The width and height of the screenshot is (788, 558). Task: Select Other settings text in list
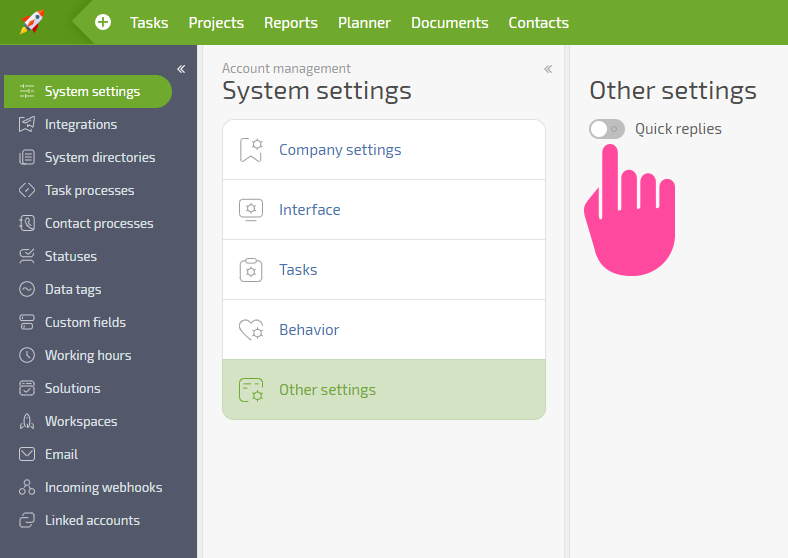[x=328, y=390]
